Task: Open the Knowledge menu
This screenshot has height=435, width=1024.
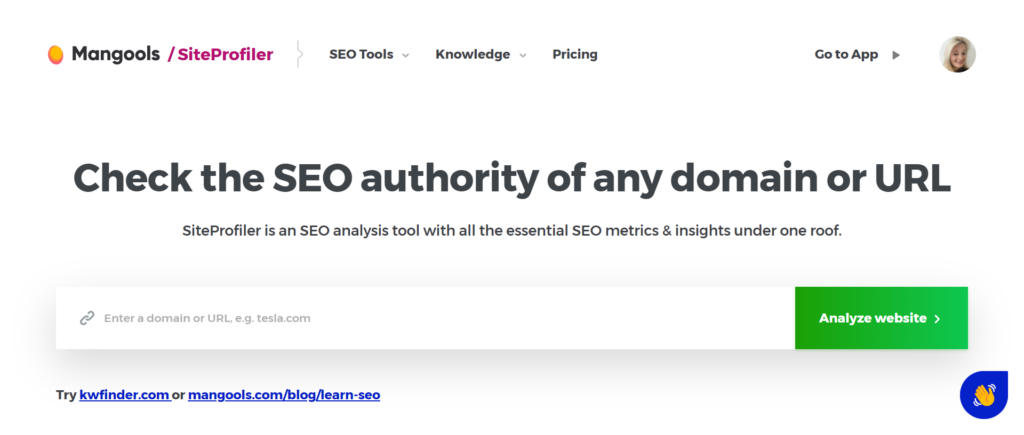Action: tap(473, 55)
